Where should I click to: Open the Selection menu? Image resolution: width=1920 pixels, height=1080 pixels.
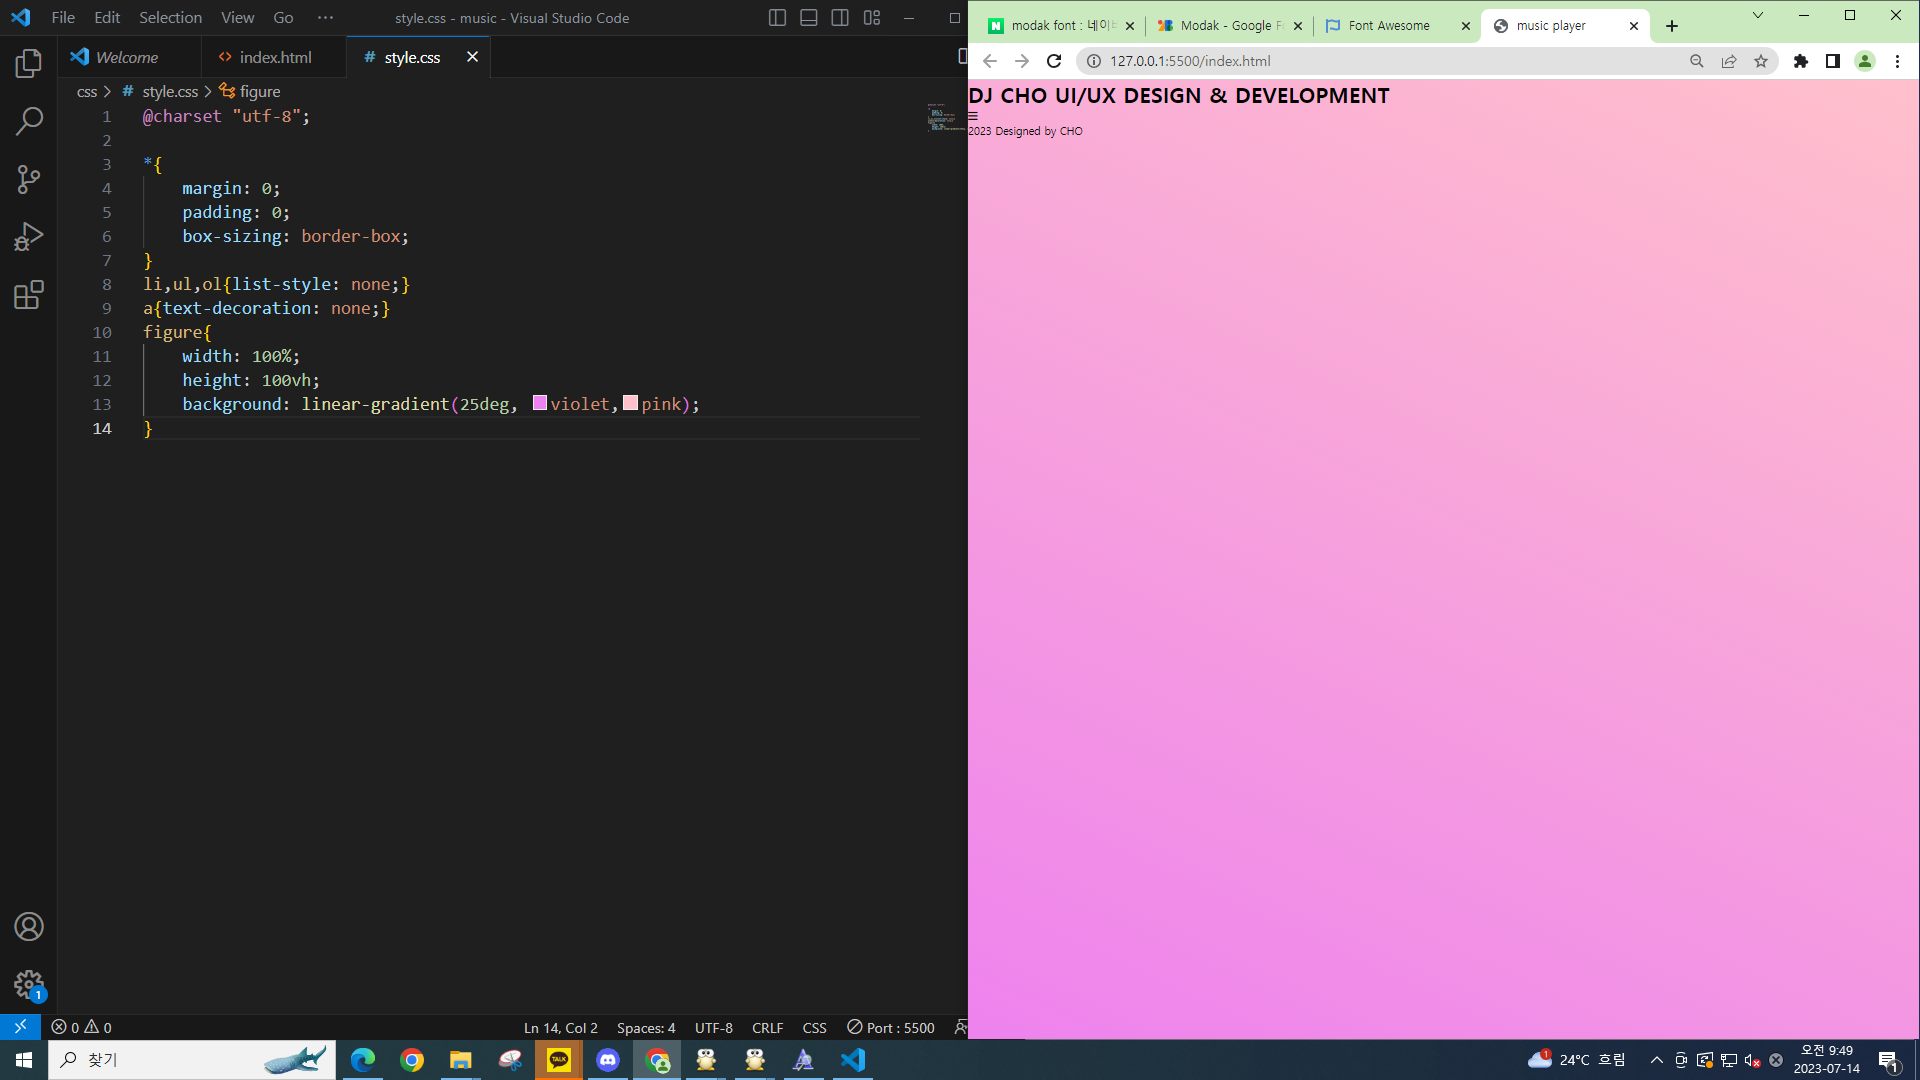[x=170, y=18]
